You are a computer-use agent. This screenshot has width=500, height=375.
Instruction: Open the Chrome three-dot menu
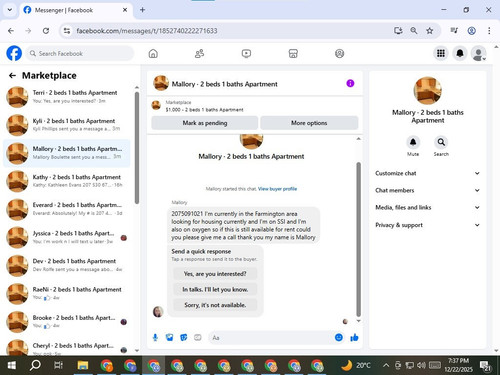coord(489,31)
